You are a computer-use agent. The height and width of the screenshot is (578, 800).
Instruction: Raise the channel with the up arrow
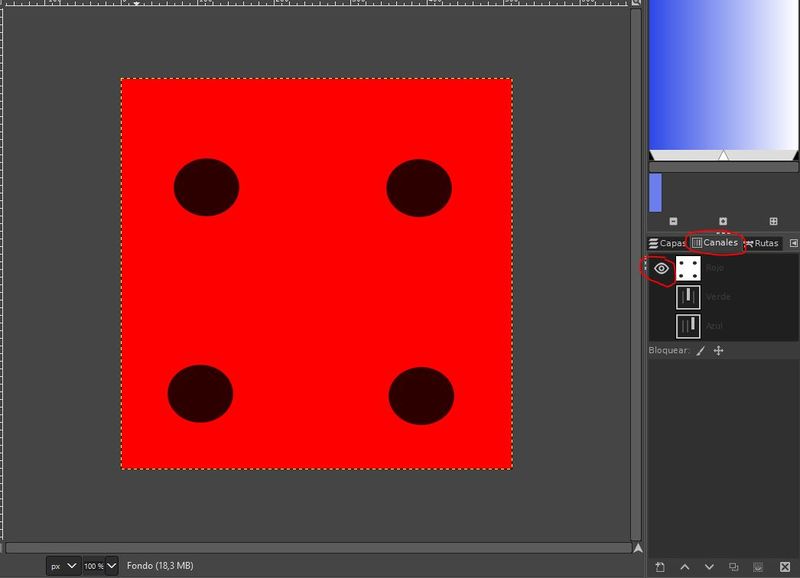tap(685, 567)
